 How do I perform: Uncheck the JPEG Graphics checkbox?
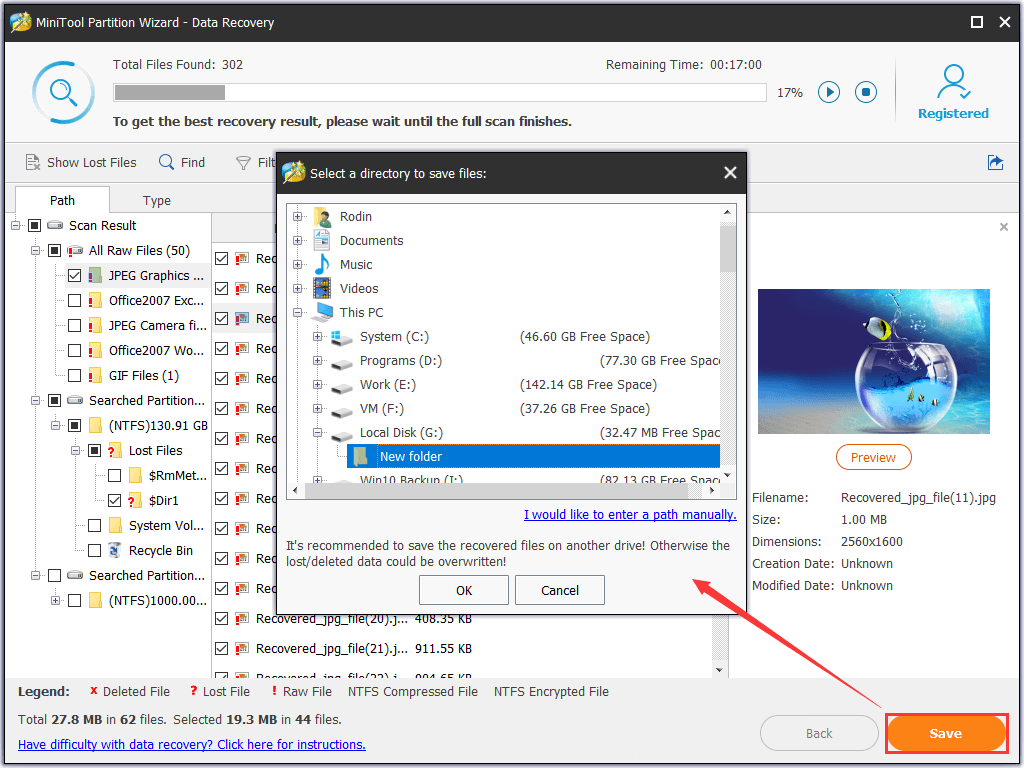click(x=74, y=276)
